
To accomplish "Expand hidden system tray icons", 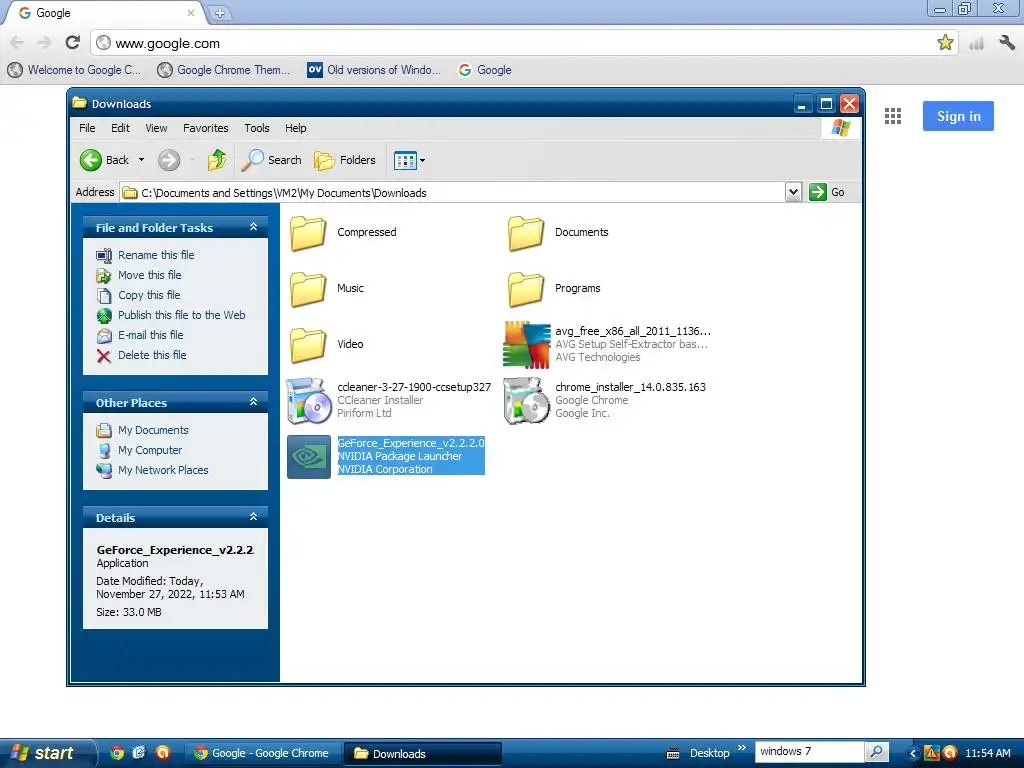I will 912,754.
